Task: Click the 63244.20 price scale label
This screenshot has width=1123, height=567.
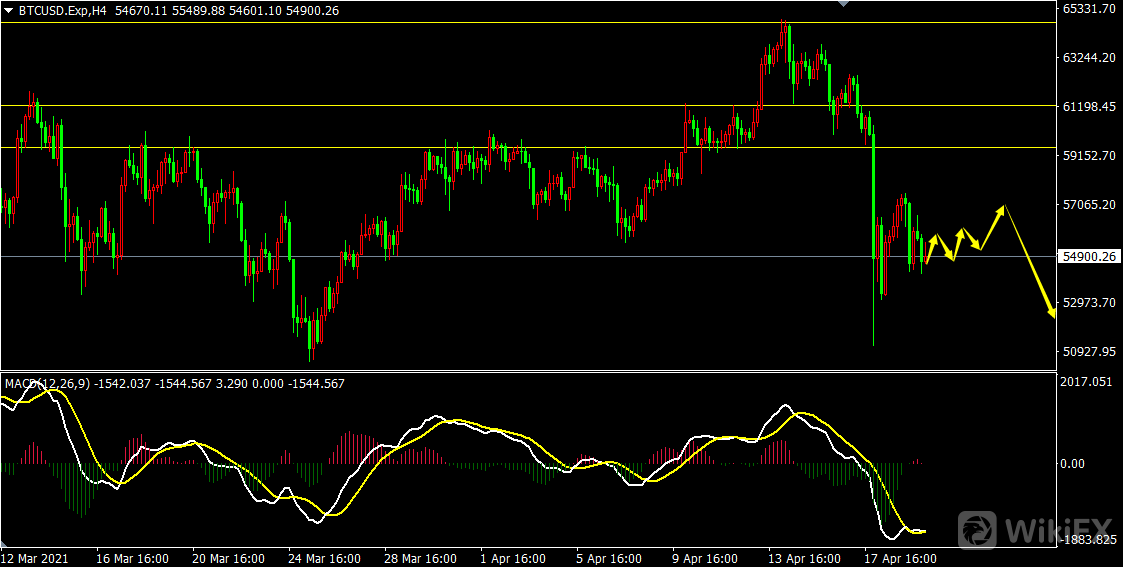Action: (1090, 57)
